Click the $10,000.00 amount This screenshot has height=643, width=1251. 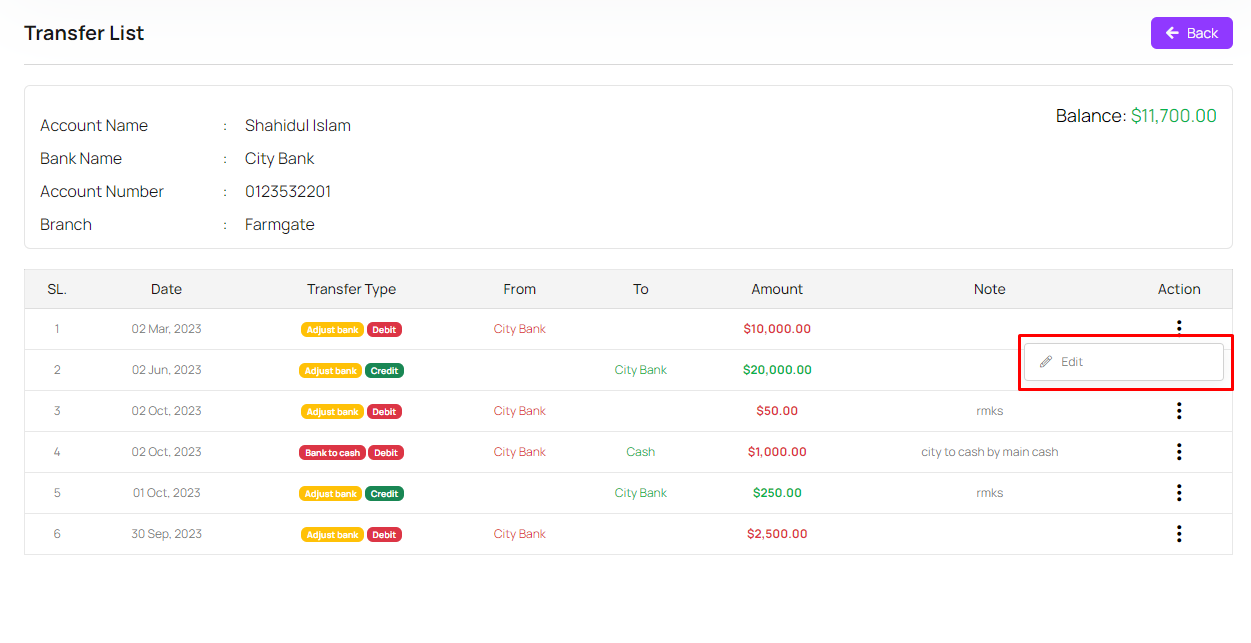777,329
